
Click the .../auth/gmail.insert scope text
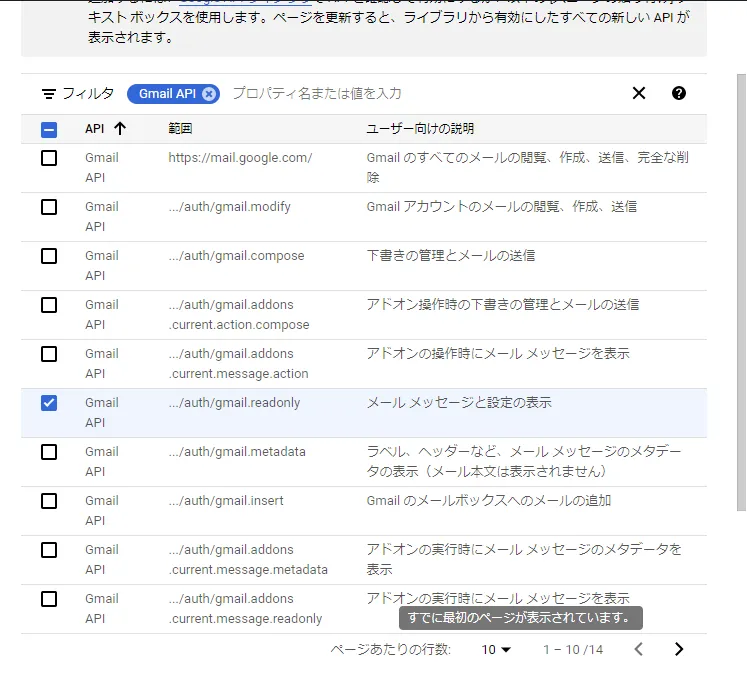[x=226, y=501]
